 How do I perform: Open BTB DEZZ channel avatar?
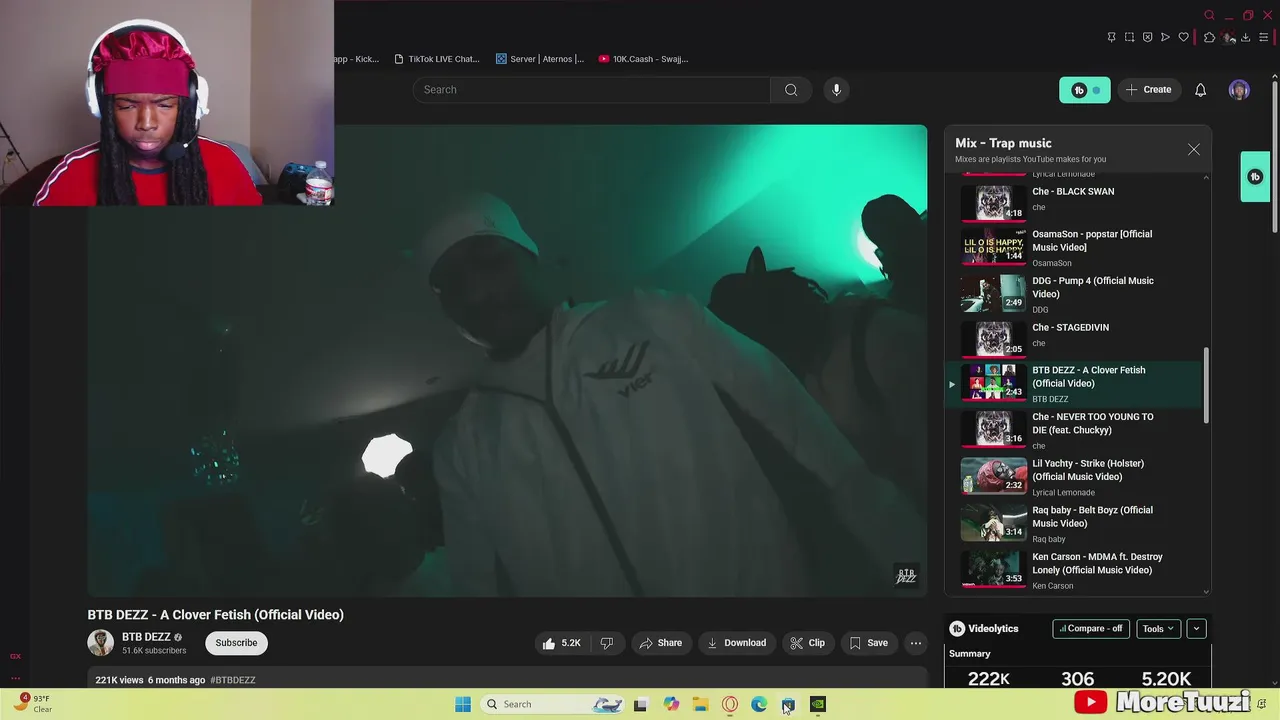(x=100, y=643)
